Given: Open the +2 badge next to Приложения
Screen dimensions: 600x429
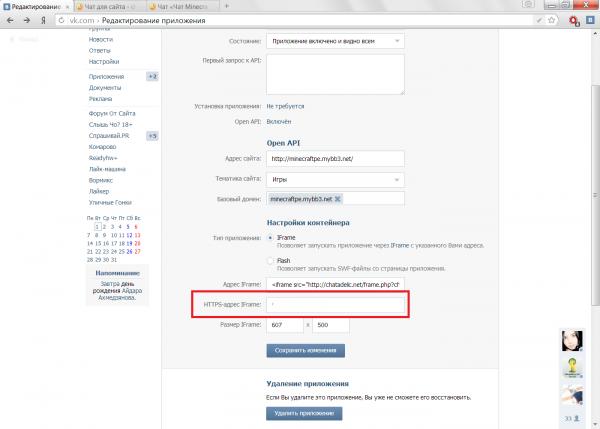Looking at the screenshot, I should (x=152, y=76).
